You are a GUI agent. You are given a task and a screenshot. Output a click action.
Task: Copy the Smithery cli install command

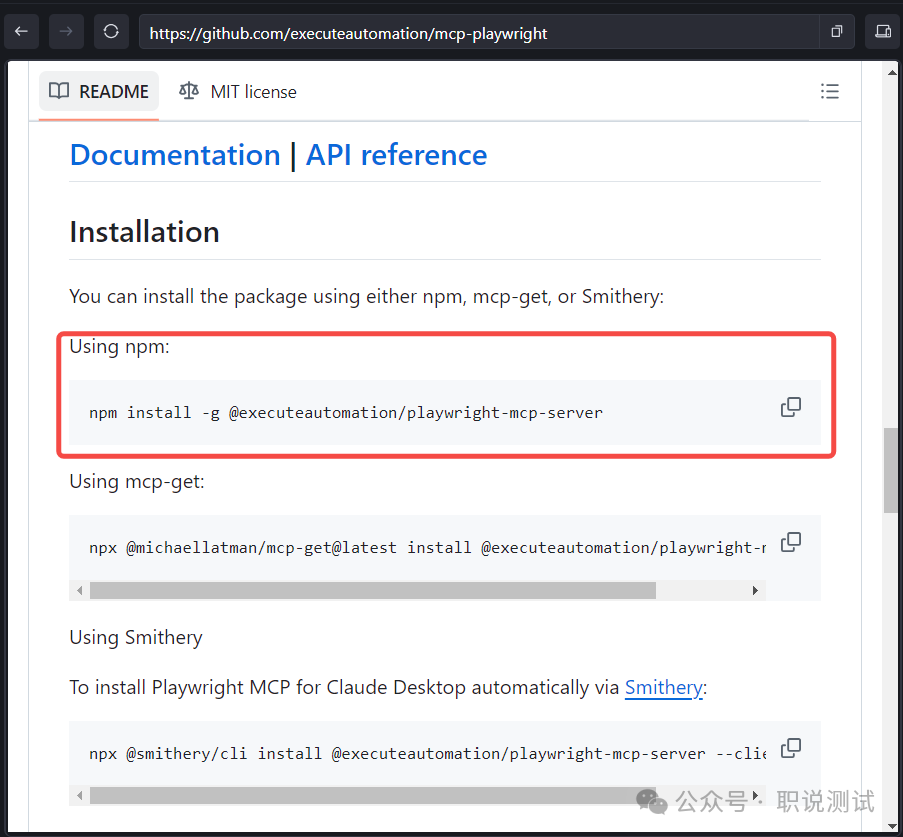(x=791, y=748)
